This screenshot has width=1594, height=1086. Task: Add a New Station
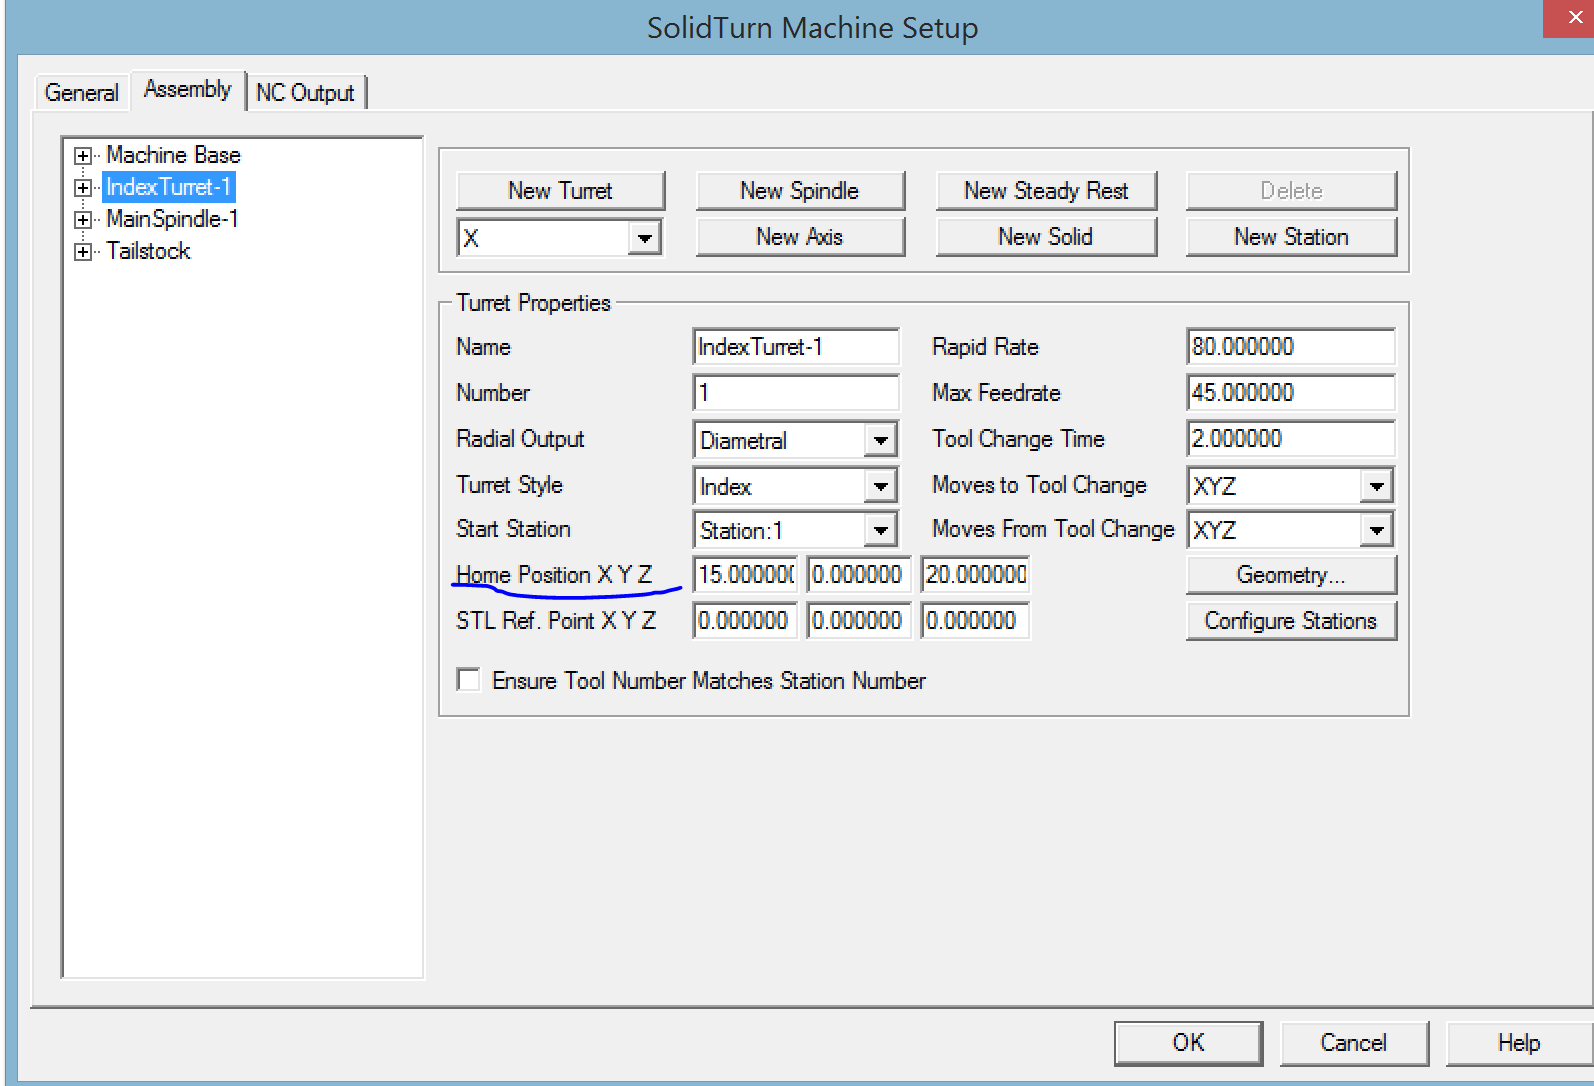pos(1291,237)
